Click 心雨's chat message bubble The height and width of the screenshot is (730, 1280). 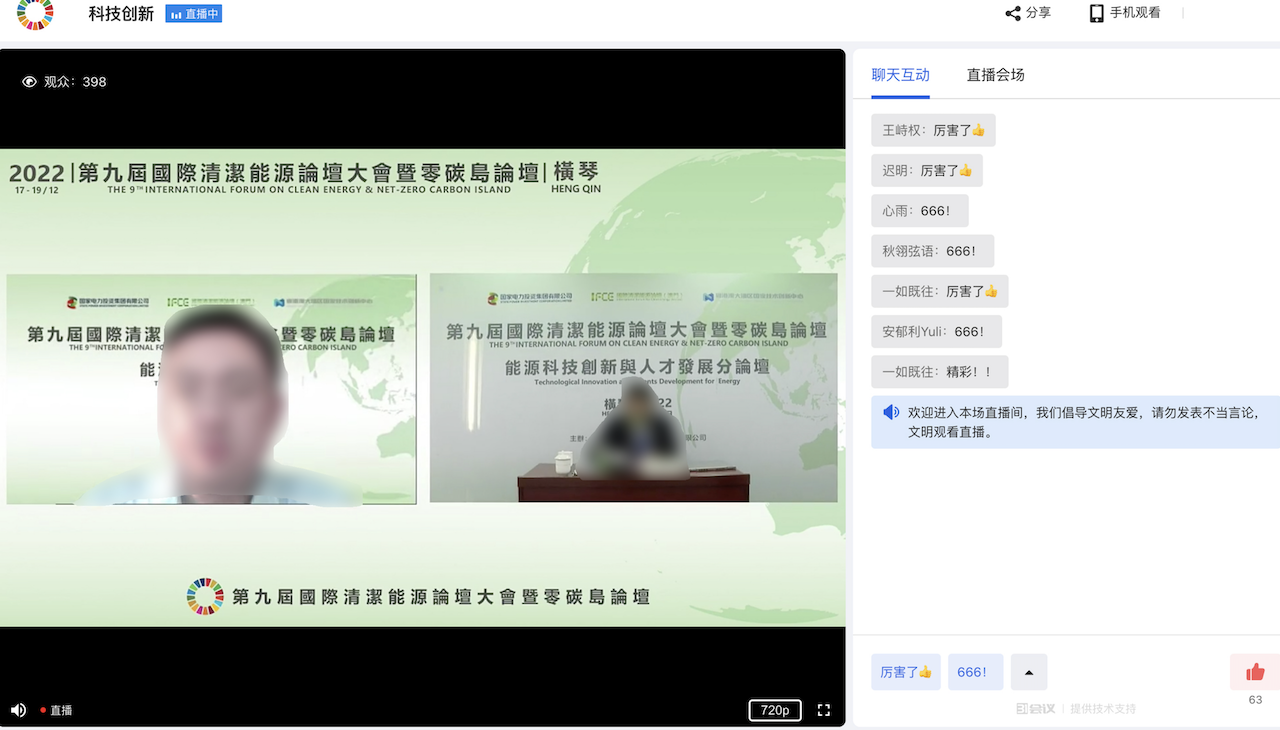[919, 210]
